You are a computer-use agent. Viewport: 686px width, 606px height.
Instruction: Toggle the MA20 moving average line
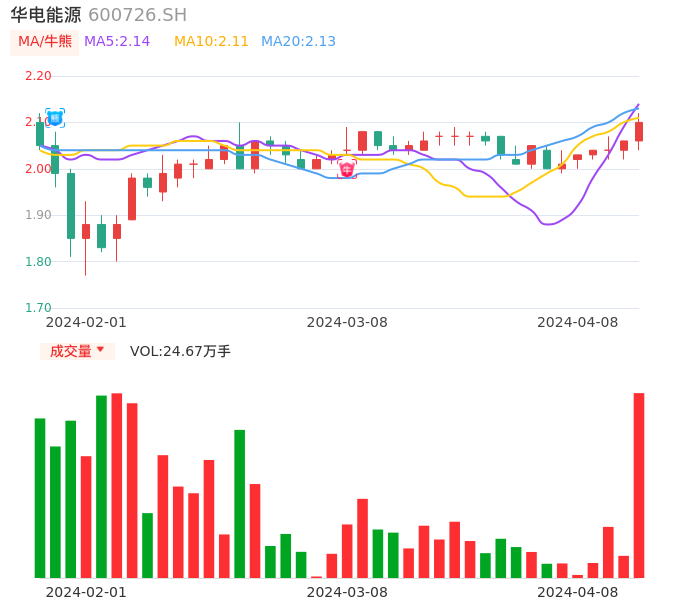point(298,42)
